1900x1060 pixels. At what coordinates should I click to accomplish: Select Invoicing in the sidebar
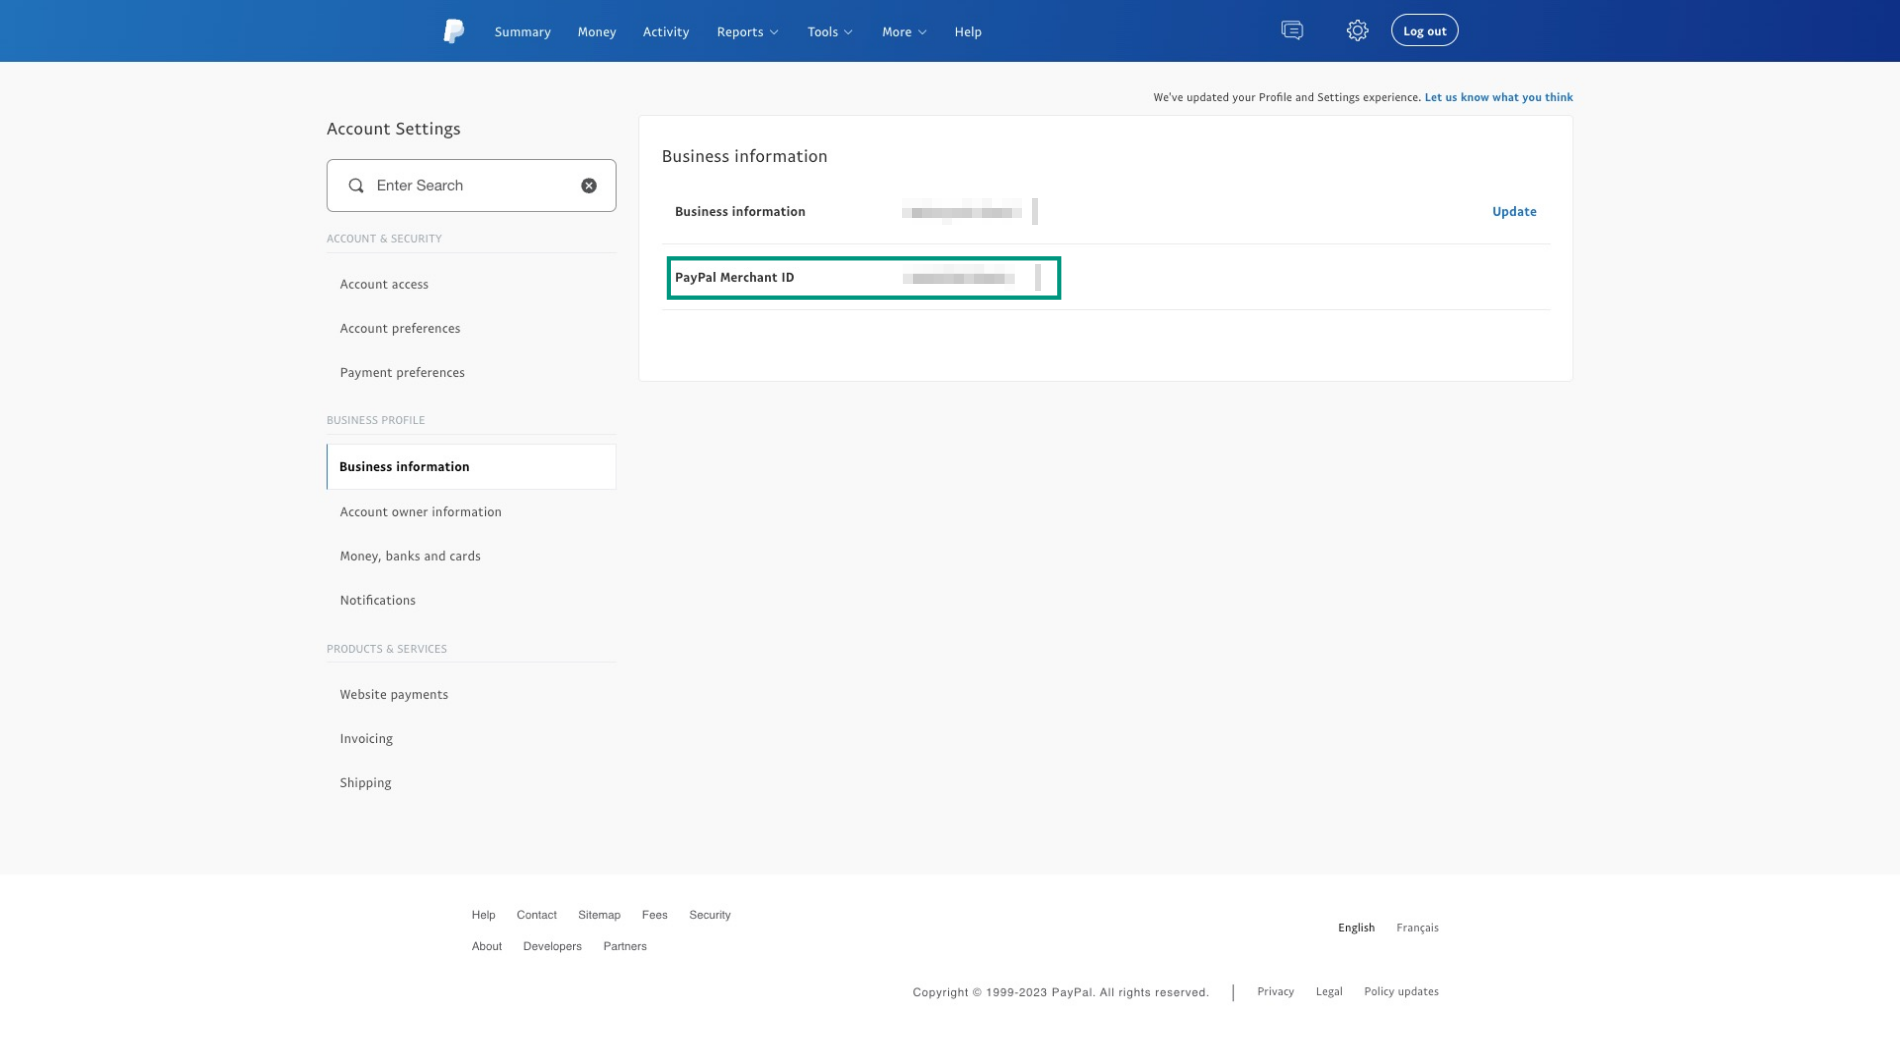pos(366,738)
